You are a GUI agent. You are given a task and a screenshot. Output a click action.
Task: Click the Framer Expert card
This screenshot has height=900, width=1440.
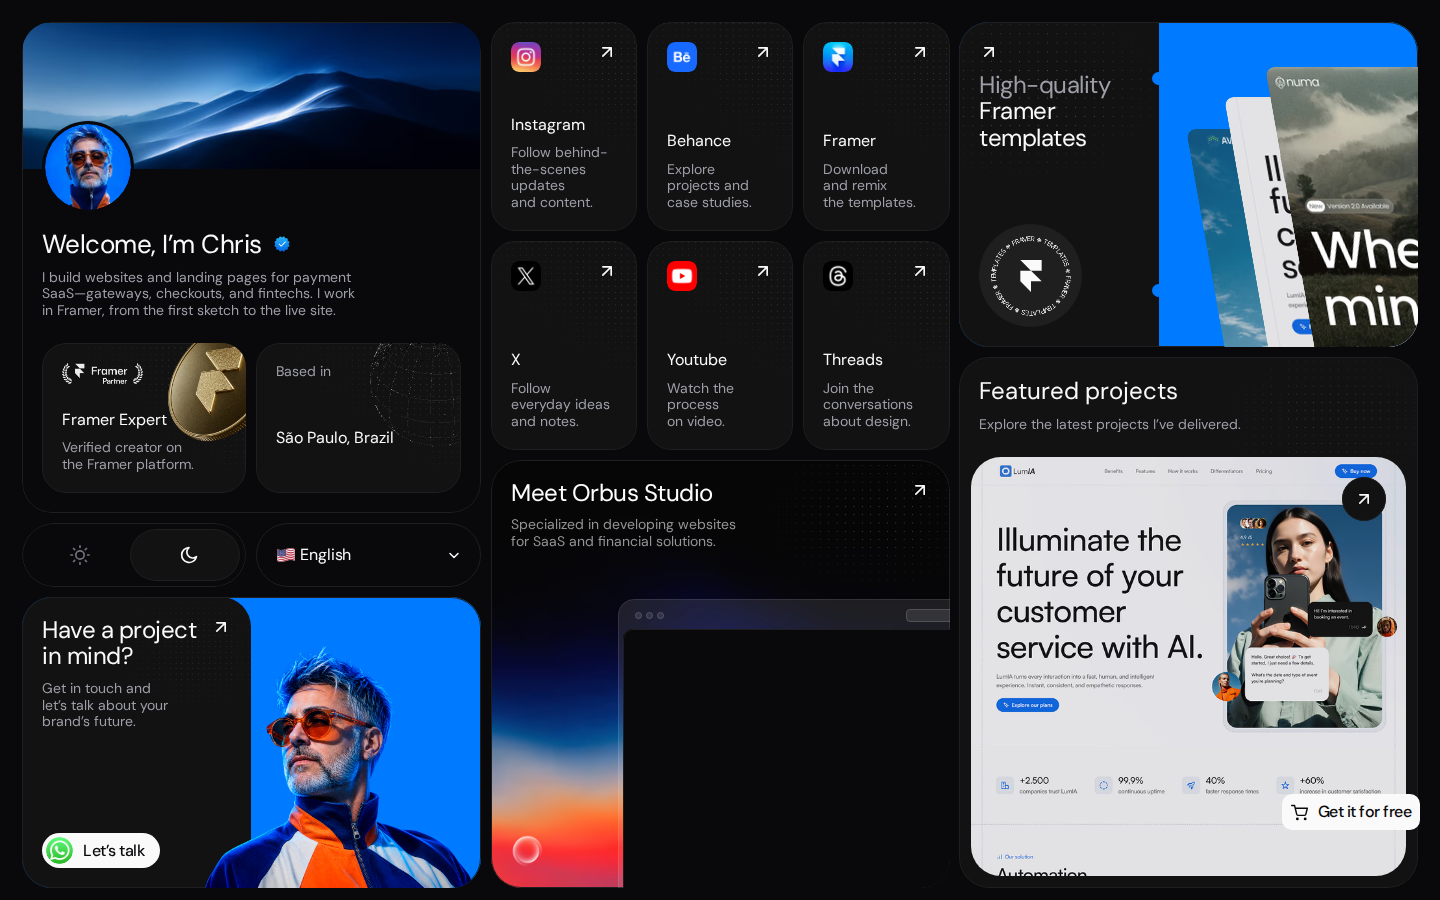coord(144,418)
